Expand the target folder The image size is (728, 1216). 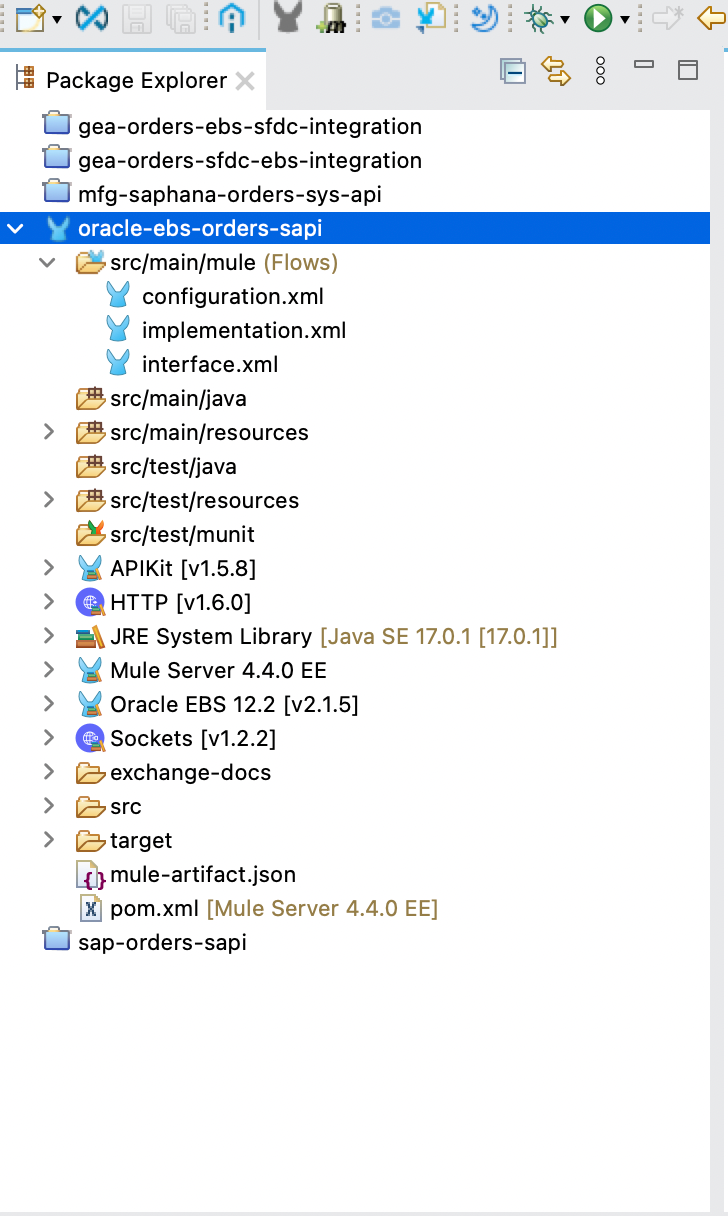click(48, 841)
